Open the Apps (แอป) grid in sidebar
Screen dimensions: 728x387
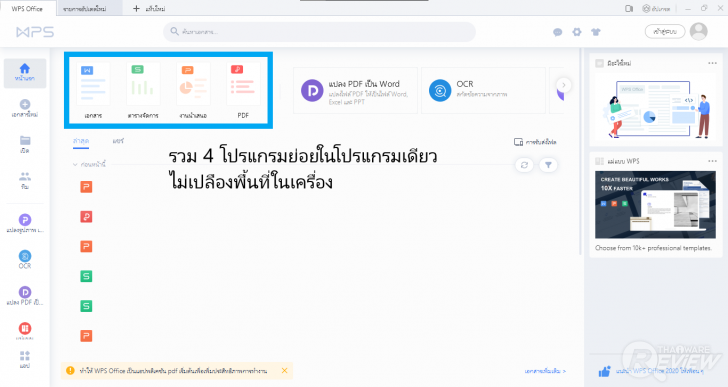tap(25, 360)
